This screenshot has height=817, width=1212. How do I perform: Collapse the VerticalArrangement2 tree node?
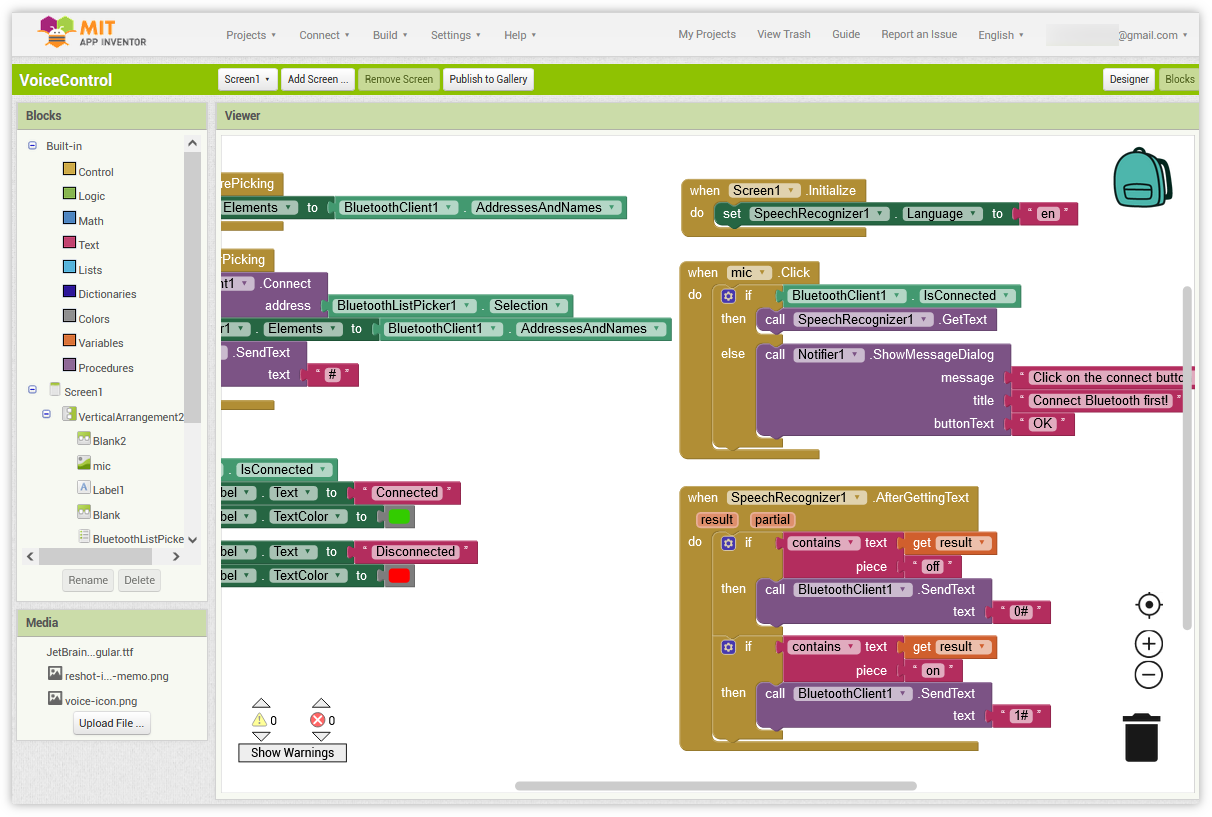point(46,414)
